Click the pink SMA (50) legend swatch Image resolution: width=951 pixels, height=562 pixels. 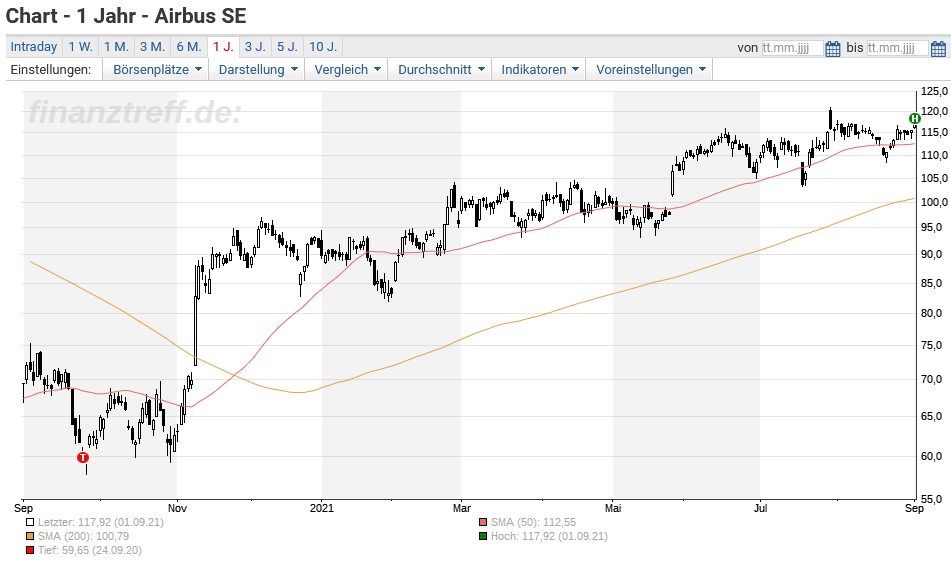pyautogui.click(x=483, y=522)
